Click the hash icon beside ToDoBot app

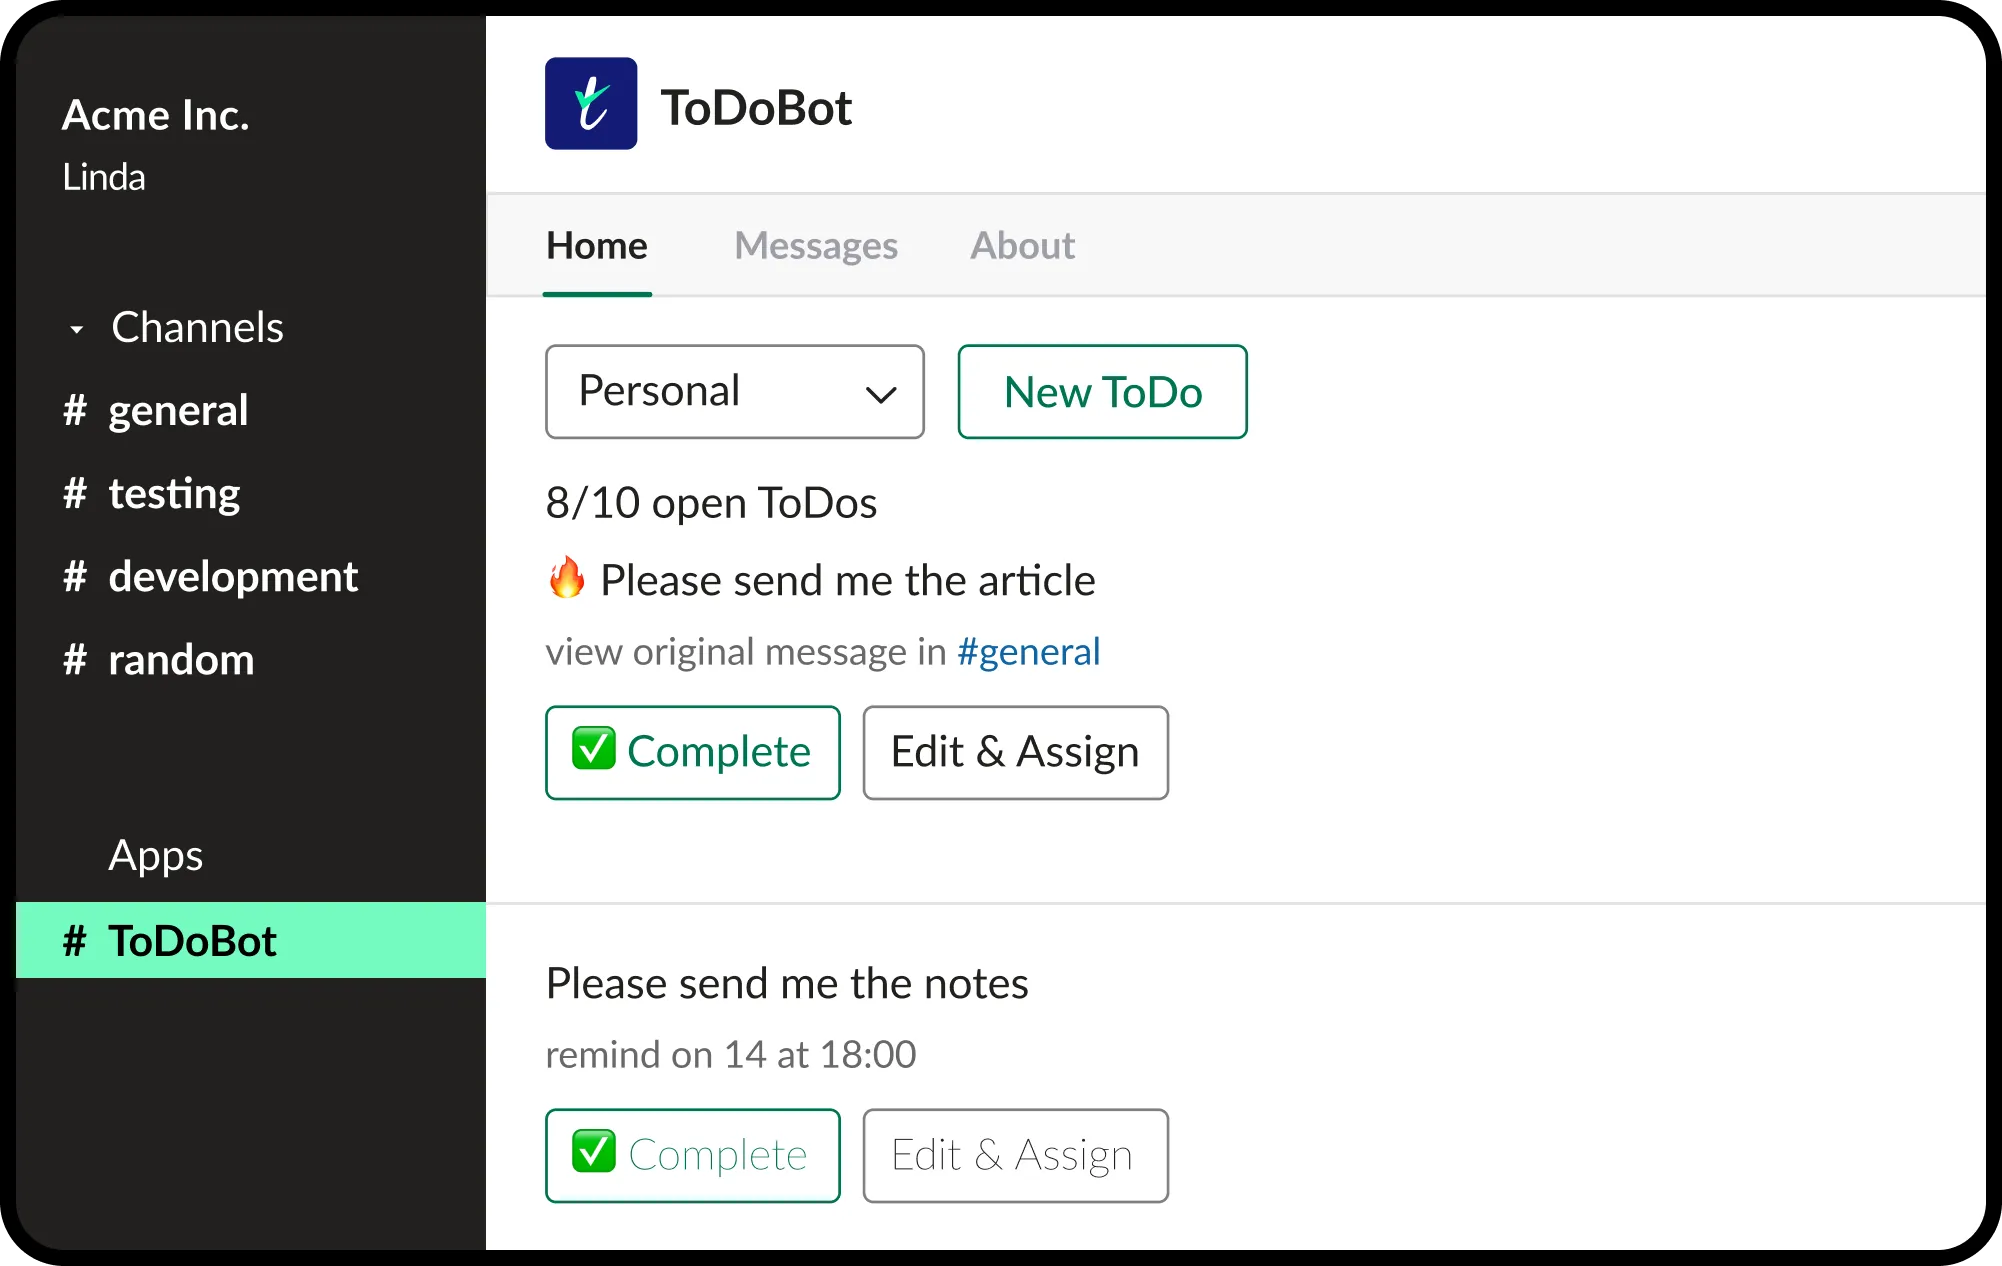[x=75, y=941]
